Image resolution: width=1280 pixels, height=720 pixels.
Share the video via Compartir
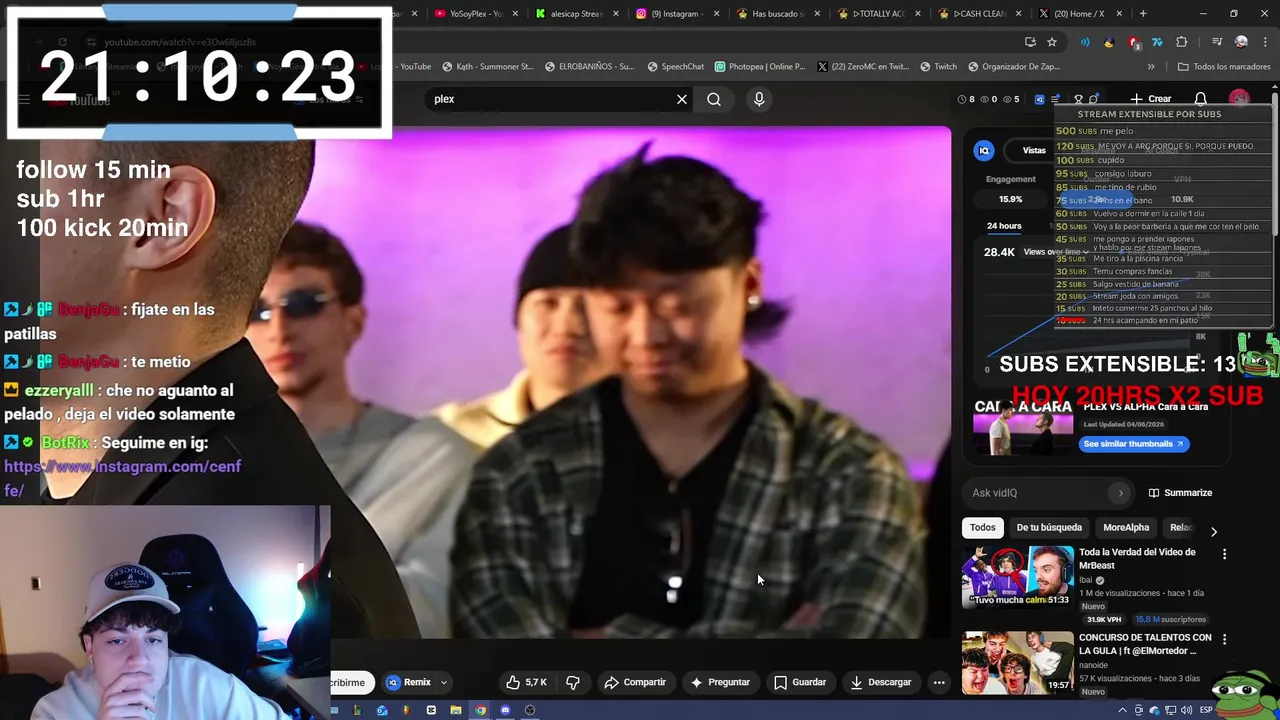[635, 682]
